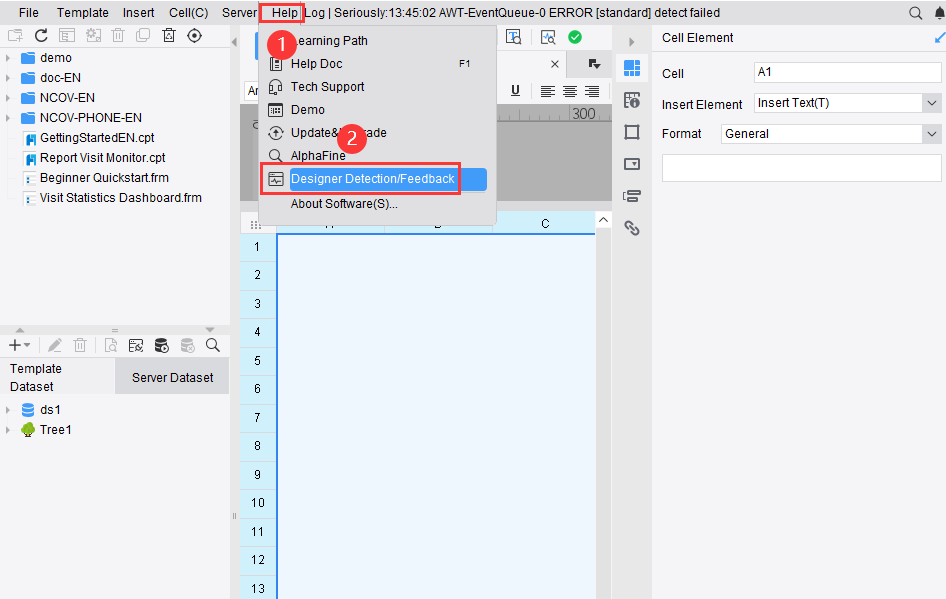Open the Insert menu
This screenshot has height=599, width=946.
tap(138, 13)
